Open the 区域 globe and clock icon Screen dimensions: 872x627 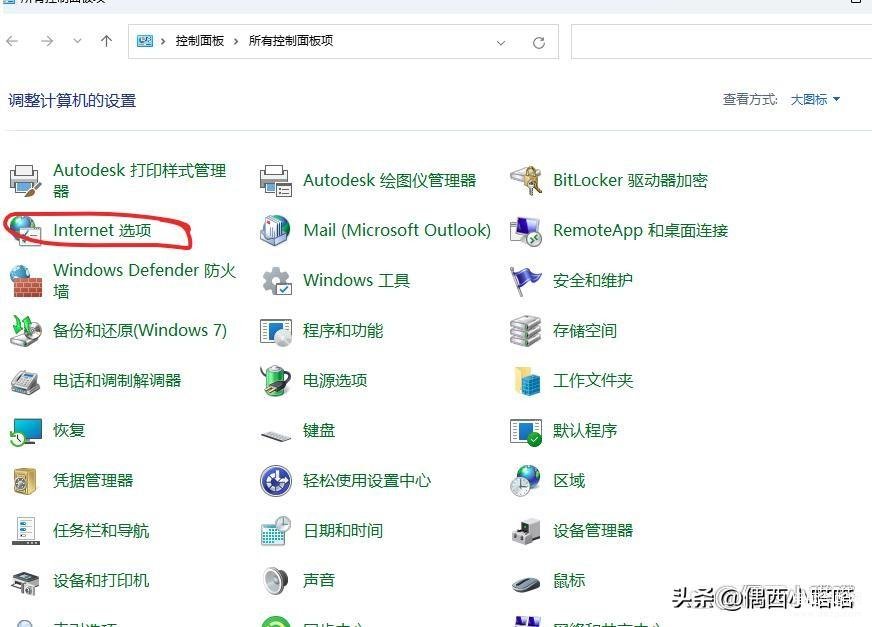[x=526, y=481]
